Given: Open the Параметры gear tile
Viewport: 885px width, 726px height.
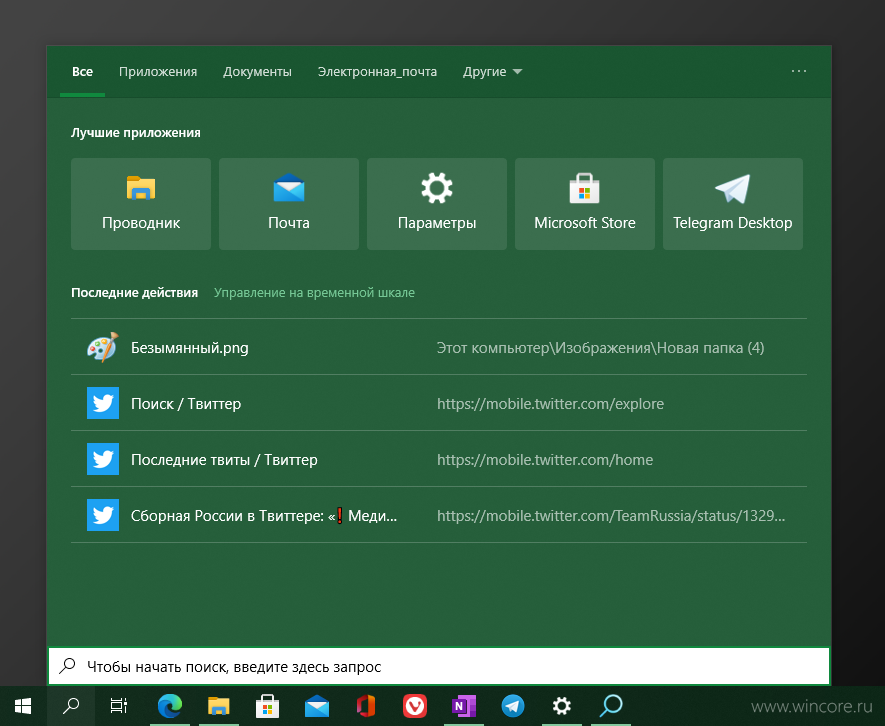Looking at the screenshot, I should click(436, 204).
